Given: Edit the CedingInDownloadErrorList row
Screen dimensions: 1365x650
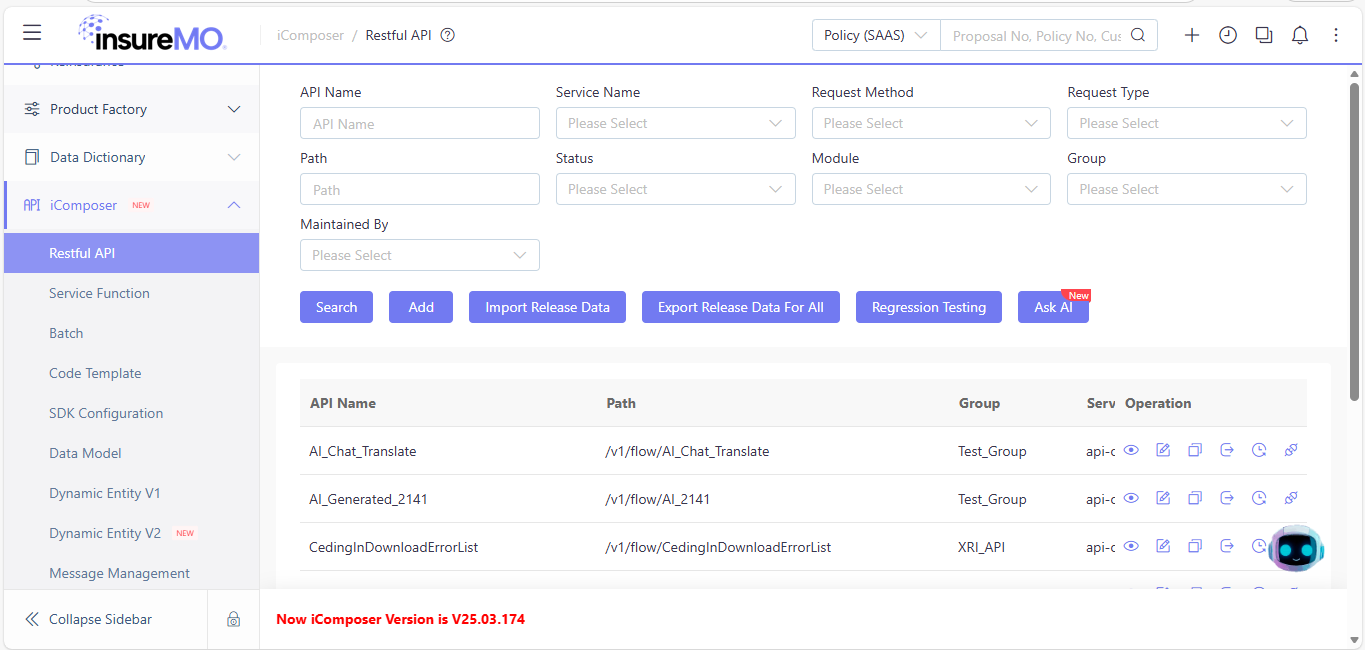Looking at the screenshot, I should click(x=1163, y=546).
